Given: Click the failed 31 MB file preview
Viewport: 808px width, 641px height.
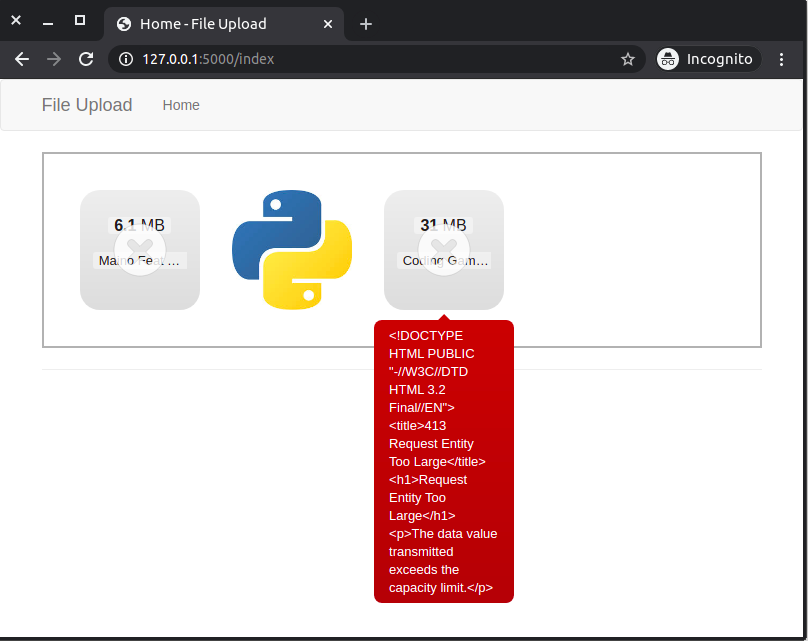Looking at the screenshot, I should (x=444, y=250).
